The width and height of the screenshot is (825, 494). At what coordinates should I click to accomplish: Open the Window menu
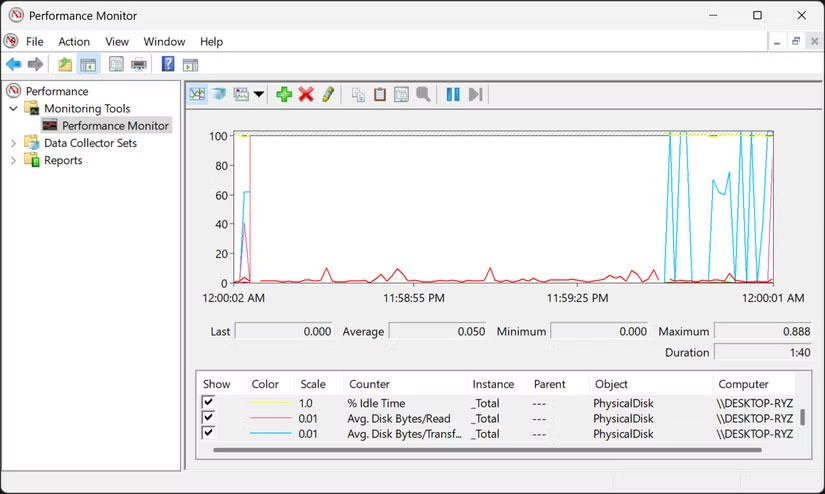click(x=164, y=42)
